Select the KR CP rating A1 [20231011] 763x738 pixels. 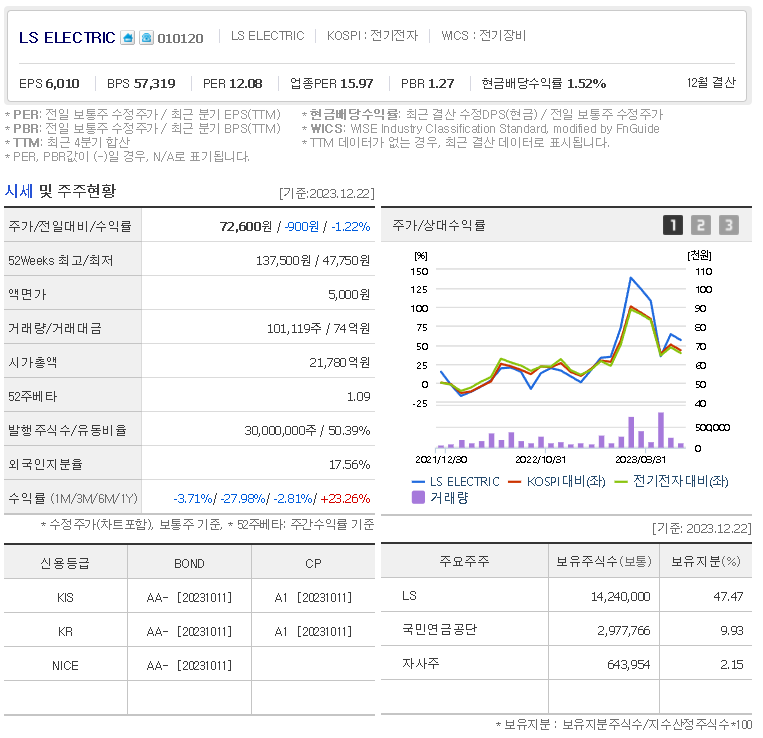pyautogui.click(x=313, y=631)
